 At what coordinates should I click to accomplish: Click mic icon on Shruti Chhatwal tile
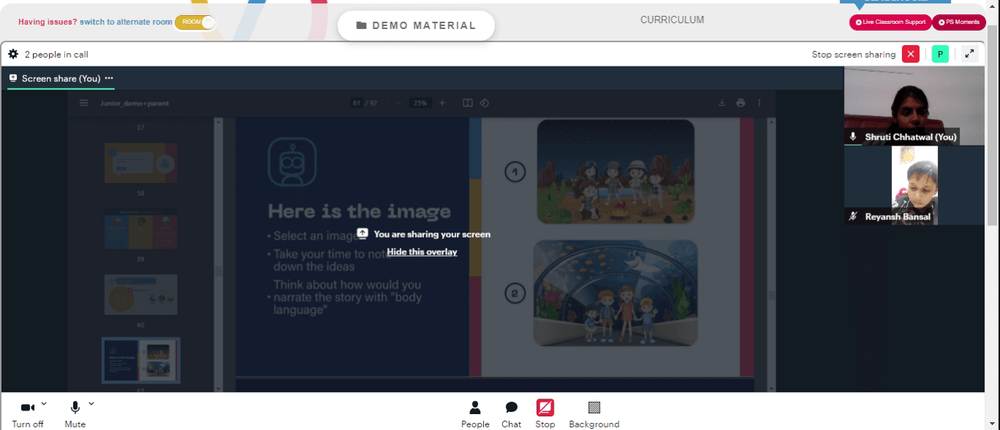click(853, 137)
